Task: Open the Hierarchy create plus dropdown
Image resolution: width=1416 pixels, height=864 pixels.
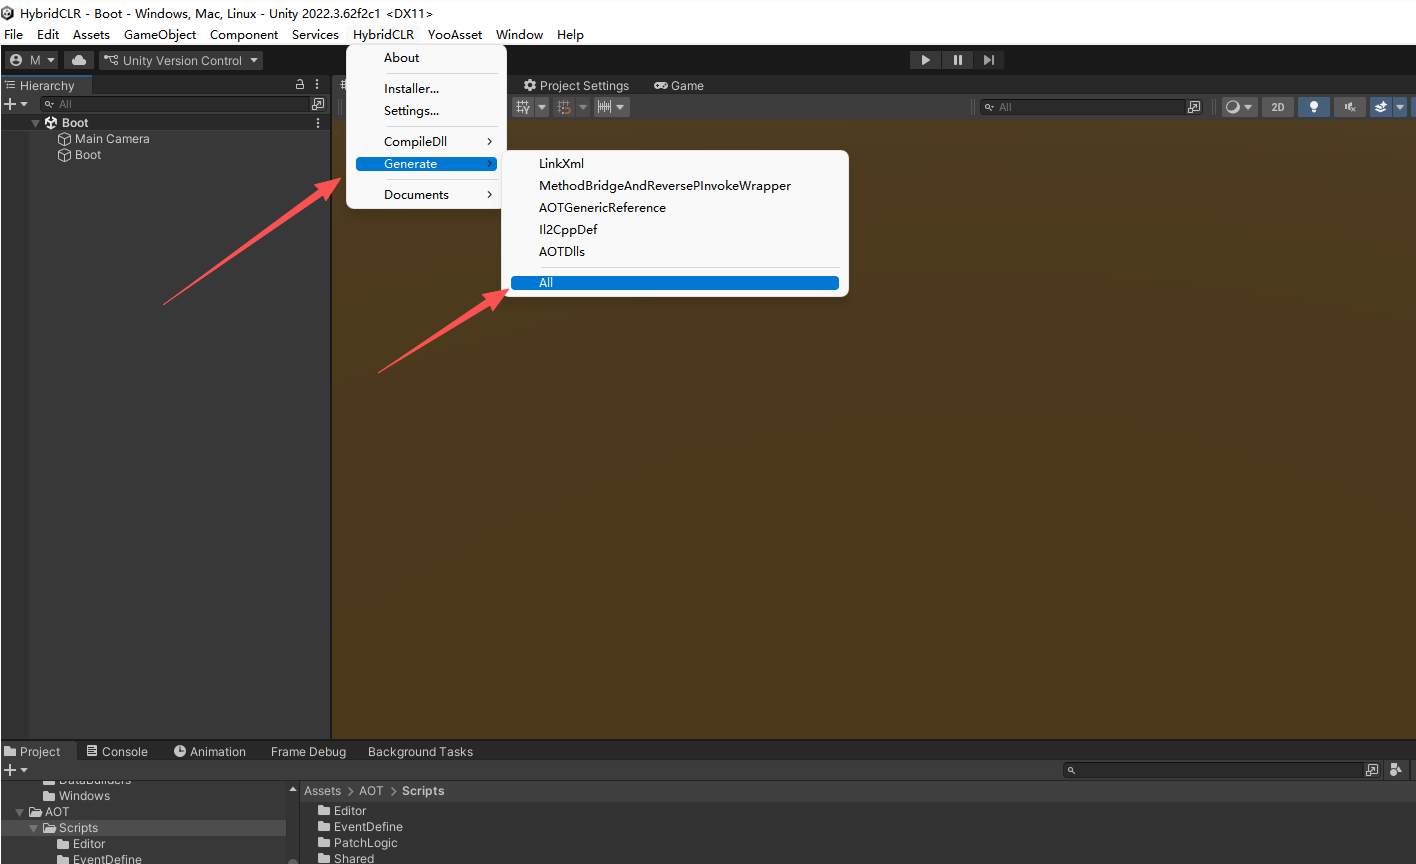Action: (x=16, y=104)
